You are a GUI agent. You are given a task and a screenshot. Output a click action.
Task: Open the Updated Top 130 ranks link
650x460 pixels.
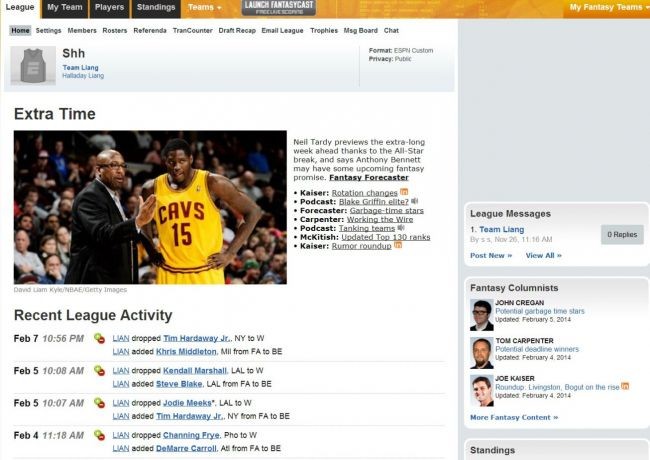pyautogui.click(x=386, y=237)
